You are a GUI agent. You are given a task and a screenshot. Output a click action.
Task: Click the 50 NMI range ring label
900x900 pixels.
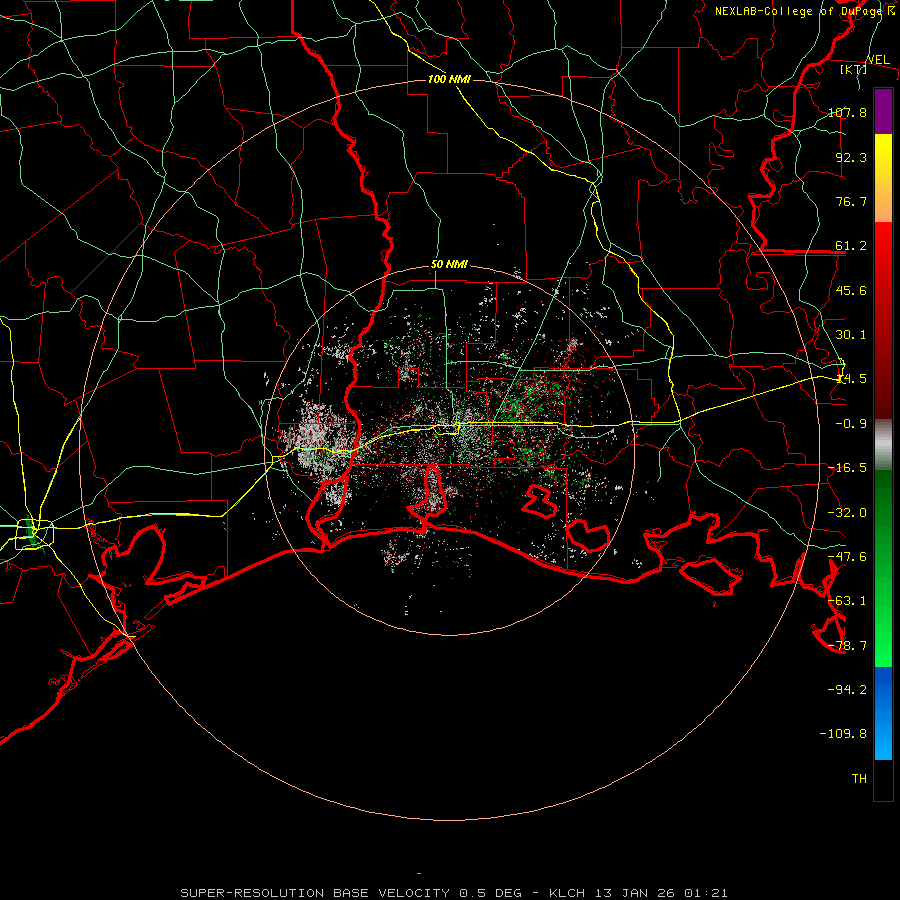pyautogui.click(x=449, y=265)
